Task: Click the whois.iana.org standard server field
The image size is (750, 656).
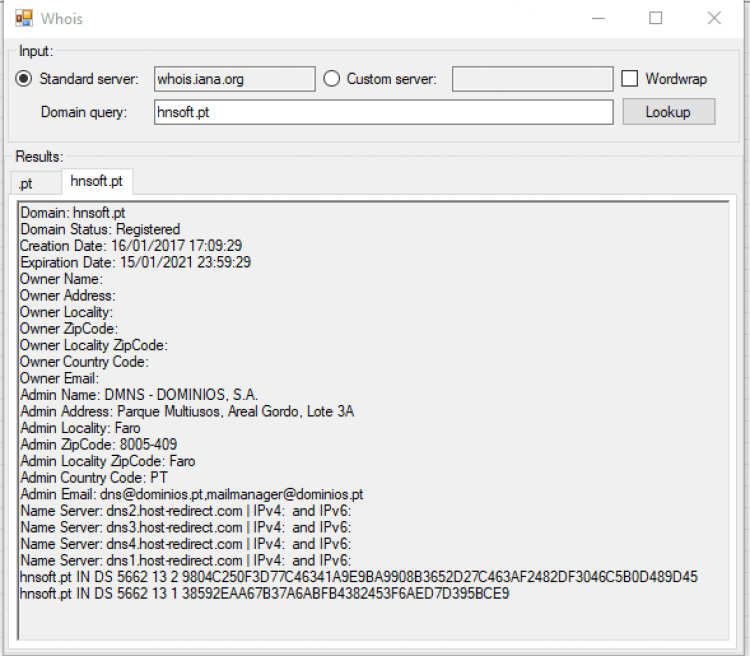Action: click(x=234, y=79)
